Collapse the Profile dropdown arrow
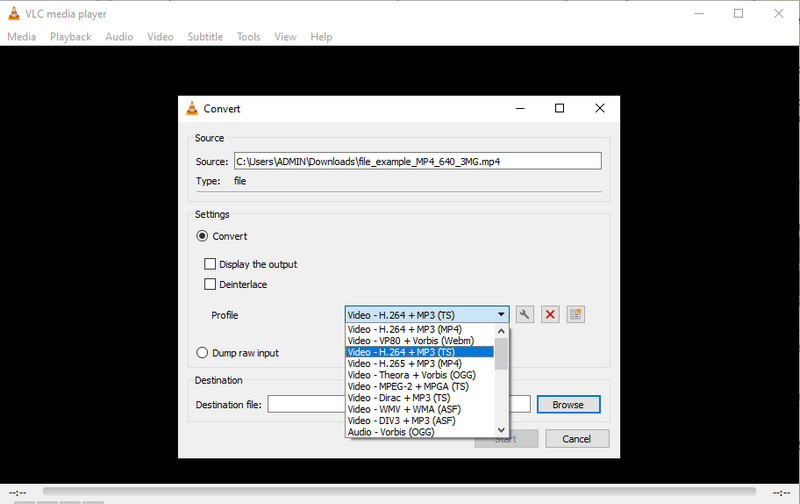Viewport: 800px width, 504px height. (501, 315)
